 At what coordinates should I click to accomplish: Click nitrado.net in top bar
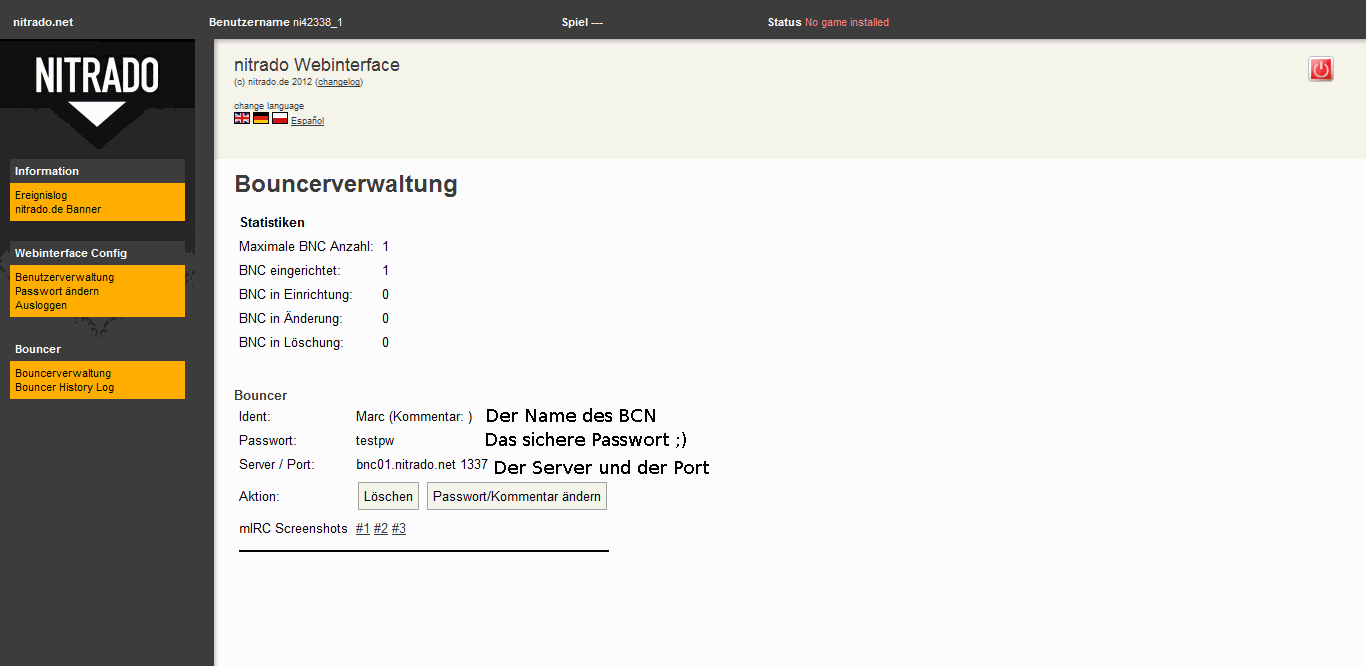point(43,22)
